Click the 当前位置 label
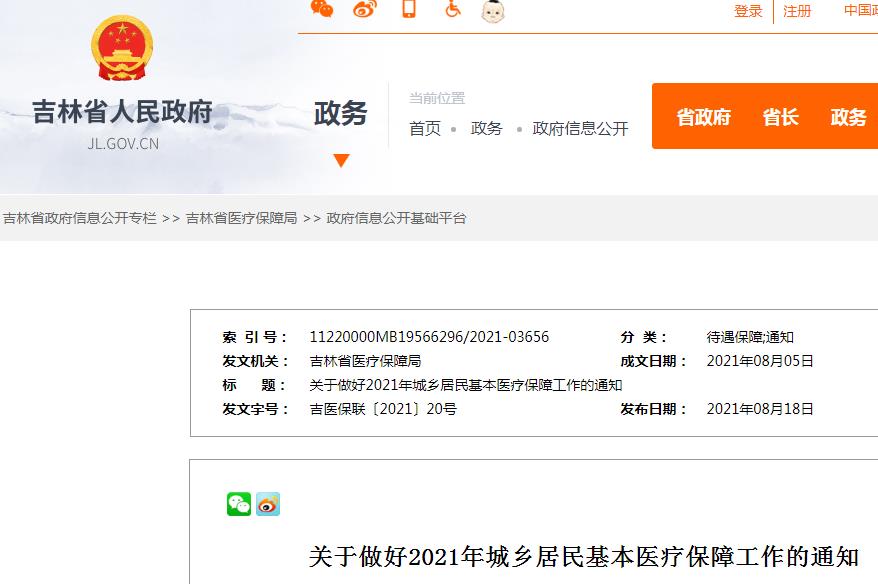Viewport: 878px width, 584px height. point(437,99)
